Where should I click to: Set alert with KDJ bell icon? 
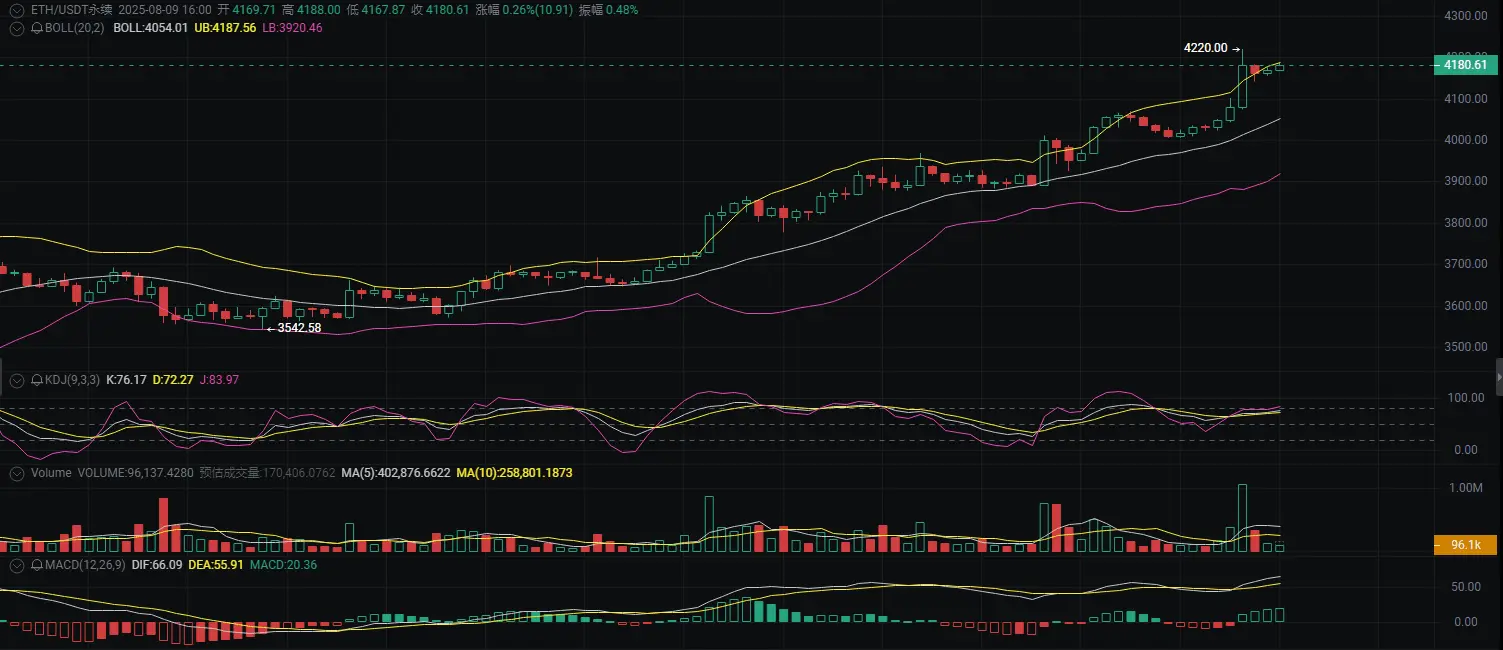click(x=37, y=380)
